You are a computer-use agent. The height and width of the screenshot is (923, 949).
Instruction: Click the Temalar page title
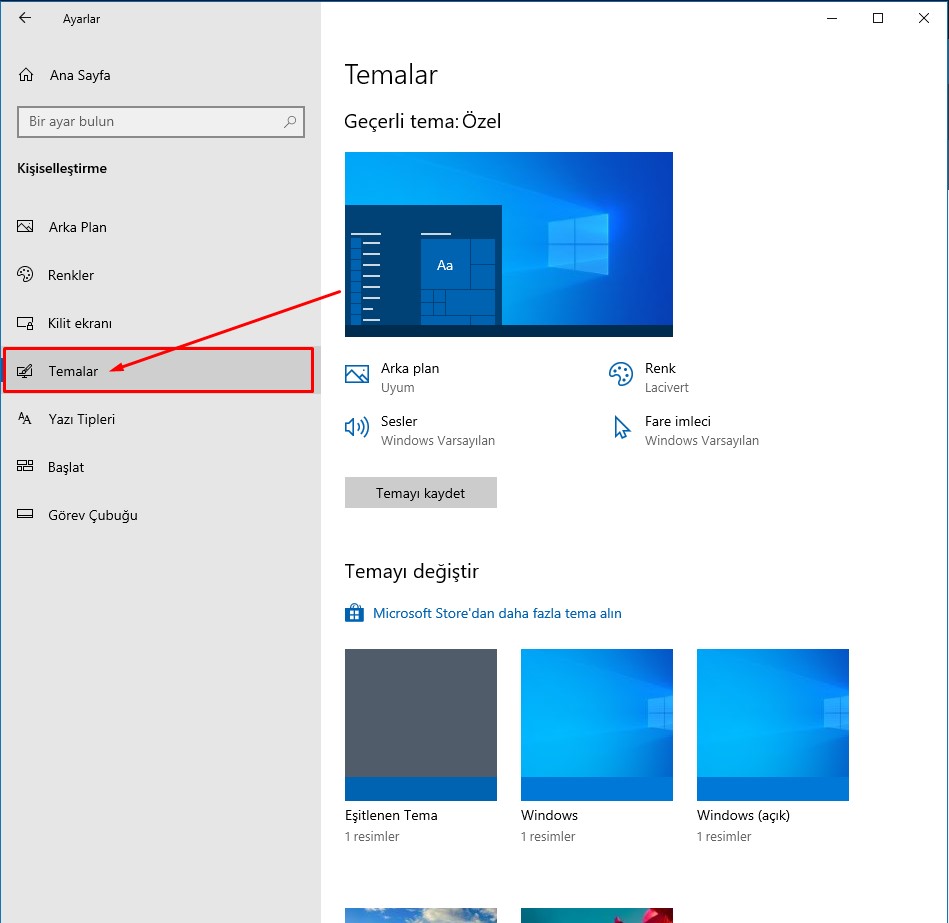[390, 75]
